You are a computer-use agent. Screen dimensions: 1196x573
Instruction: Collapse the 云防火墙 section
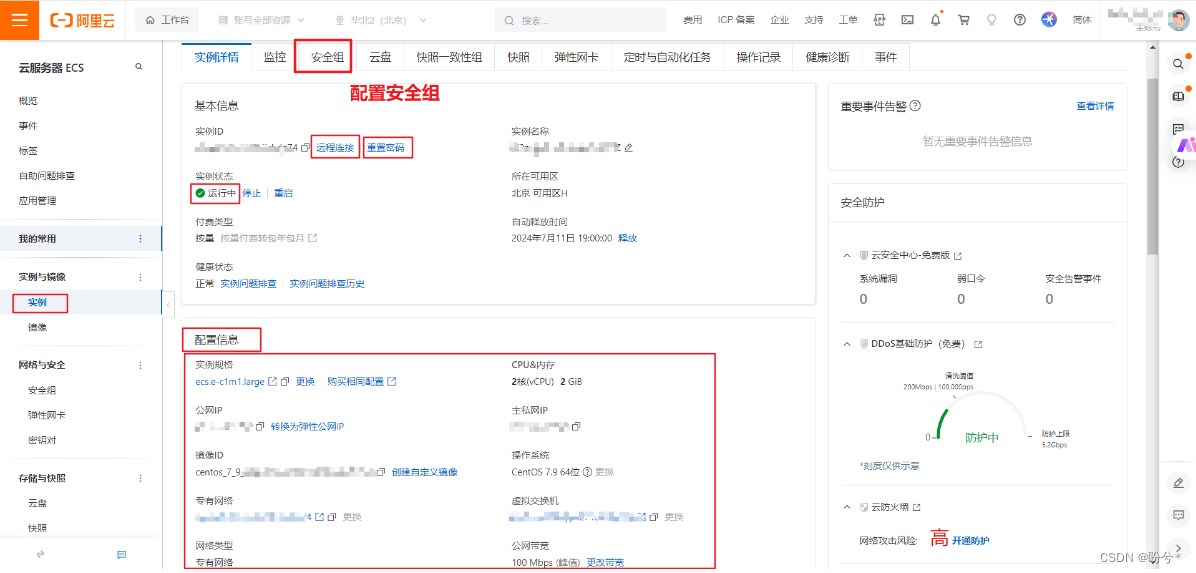(847, 507)
